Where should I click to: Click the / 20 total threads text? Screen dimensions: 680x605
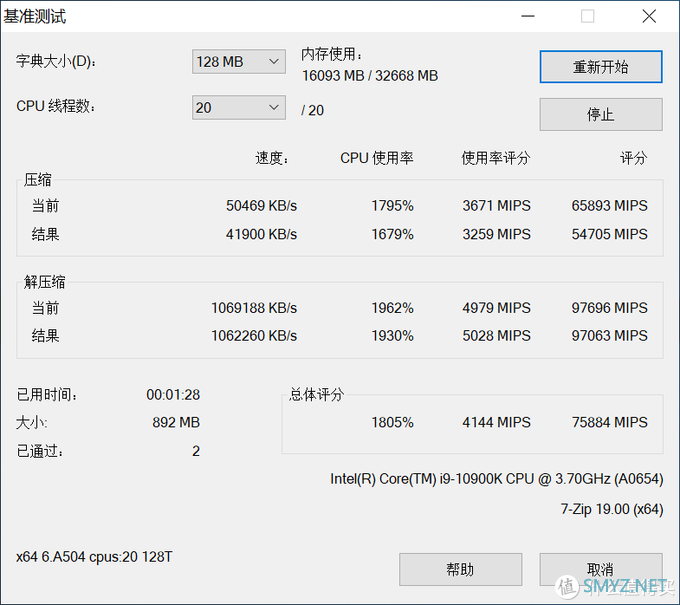[313, 111]
